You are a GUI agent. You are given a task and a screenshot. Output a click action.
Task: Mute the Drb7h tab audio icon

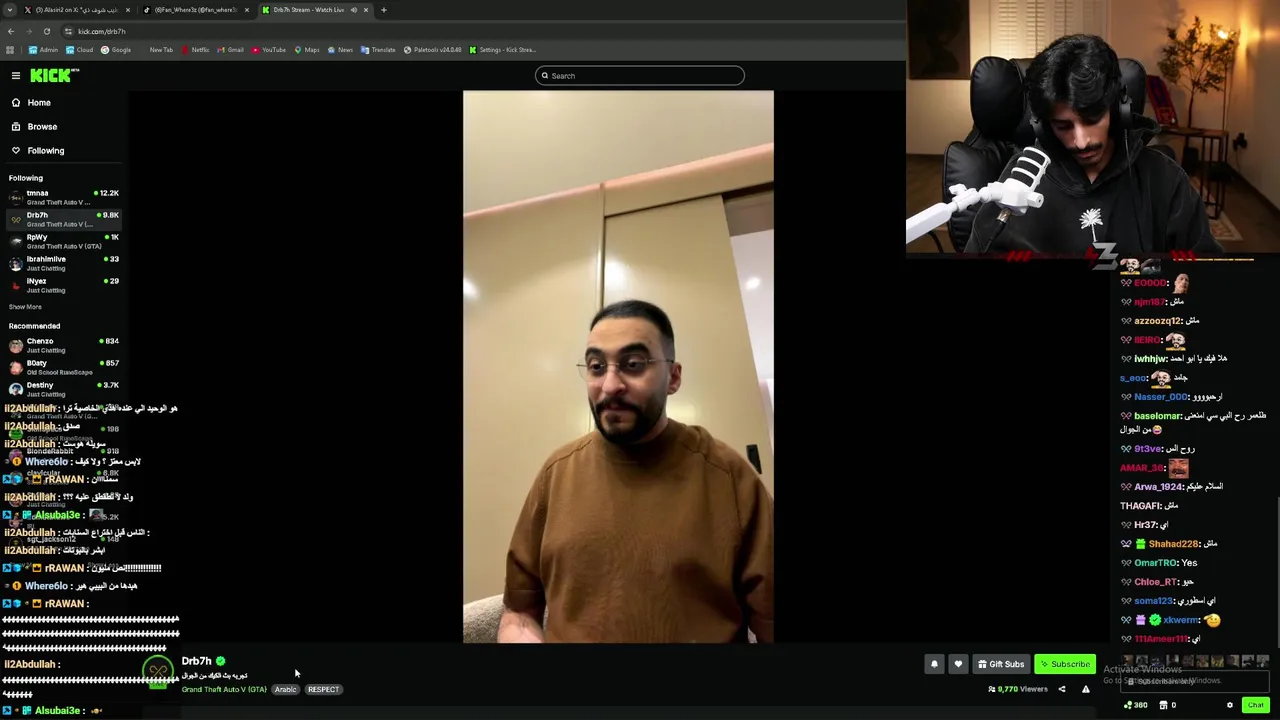tap(353, 10)
